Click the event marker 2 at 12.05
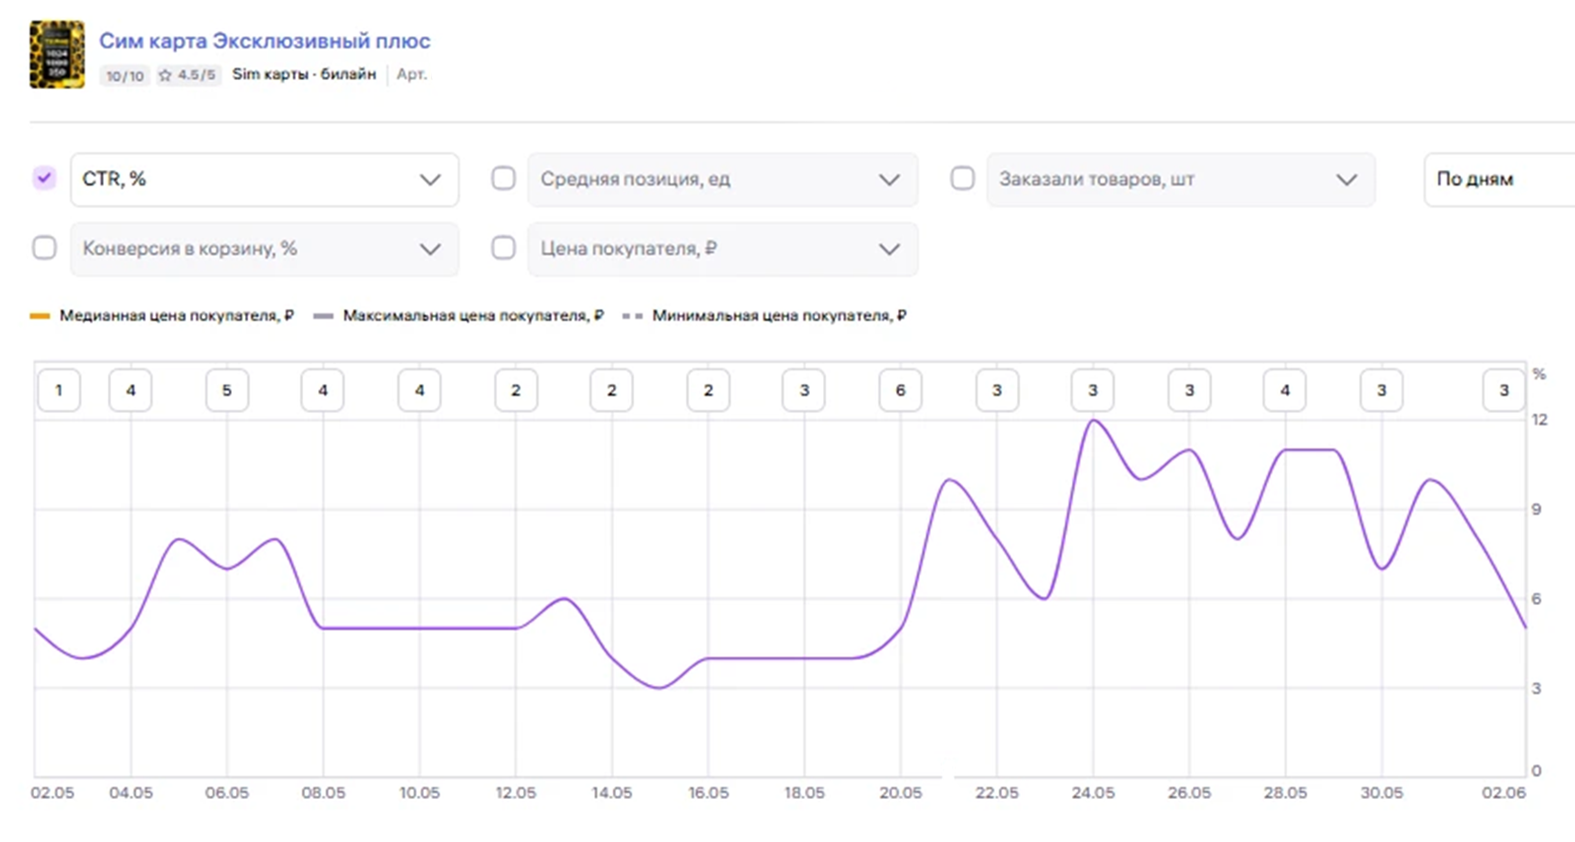The height and width of the screenshot is (842, 1575). coord(516,390)
